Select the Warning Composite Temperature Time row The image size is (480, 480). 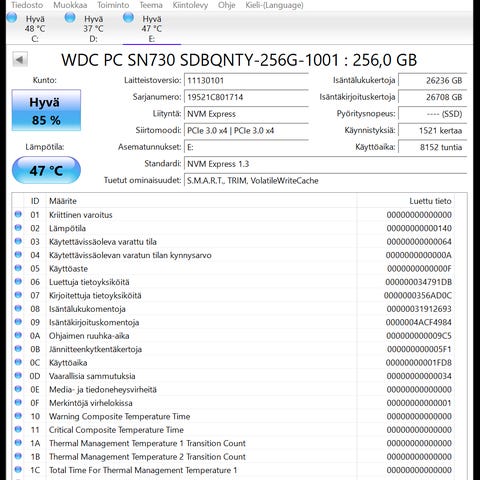point(233,416)
